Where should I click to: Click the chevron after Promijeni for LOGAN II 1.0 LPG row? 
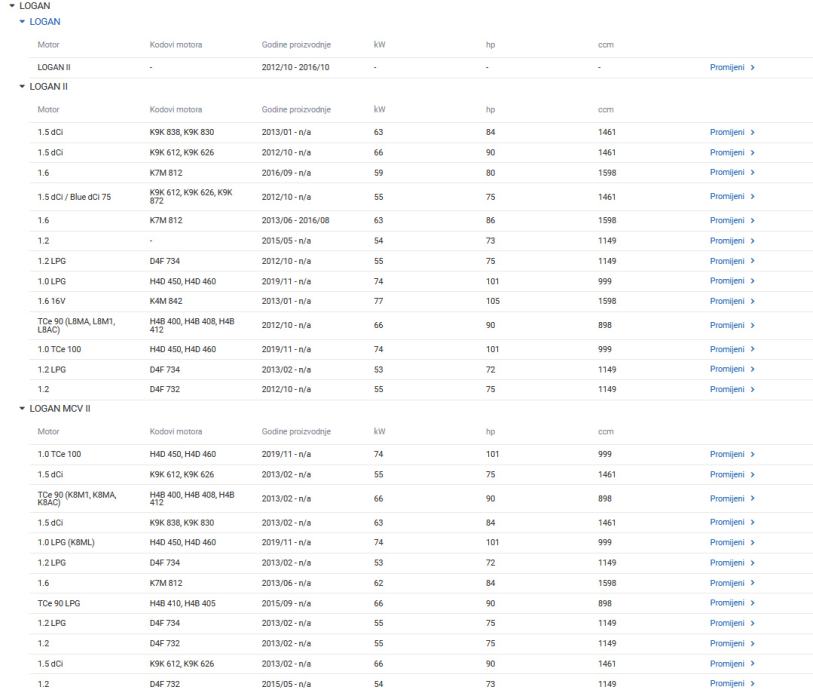[752, 281]
